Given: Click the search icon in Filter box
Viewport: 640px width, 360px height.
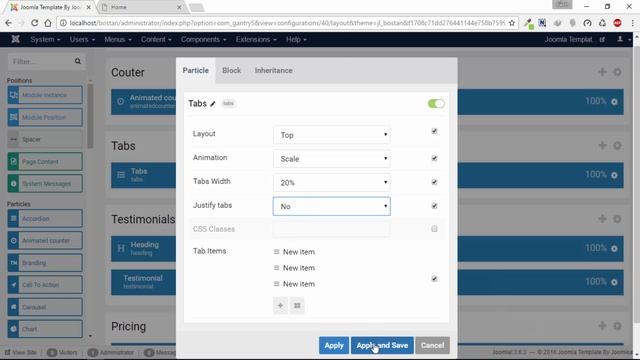Looking at the screenshot, I should (78, 61).
